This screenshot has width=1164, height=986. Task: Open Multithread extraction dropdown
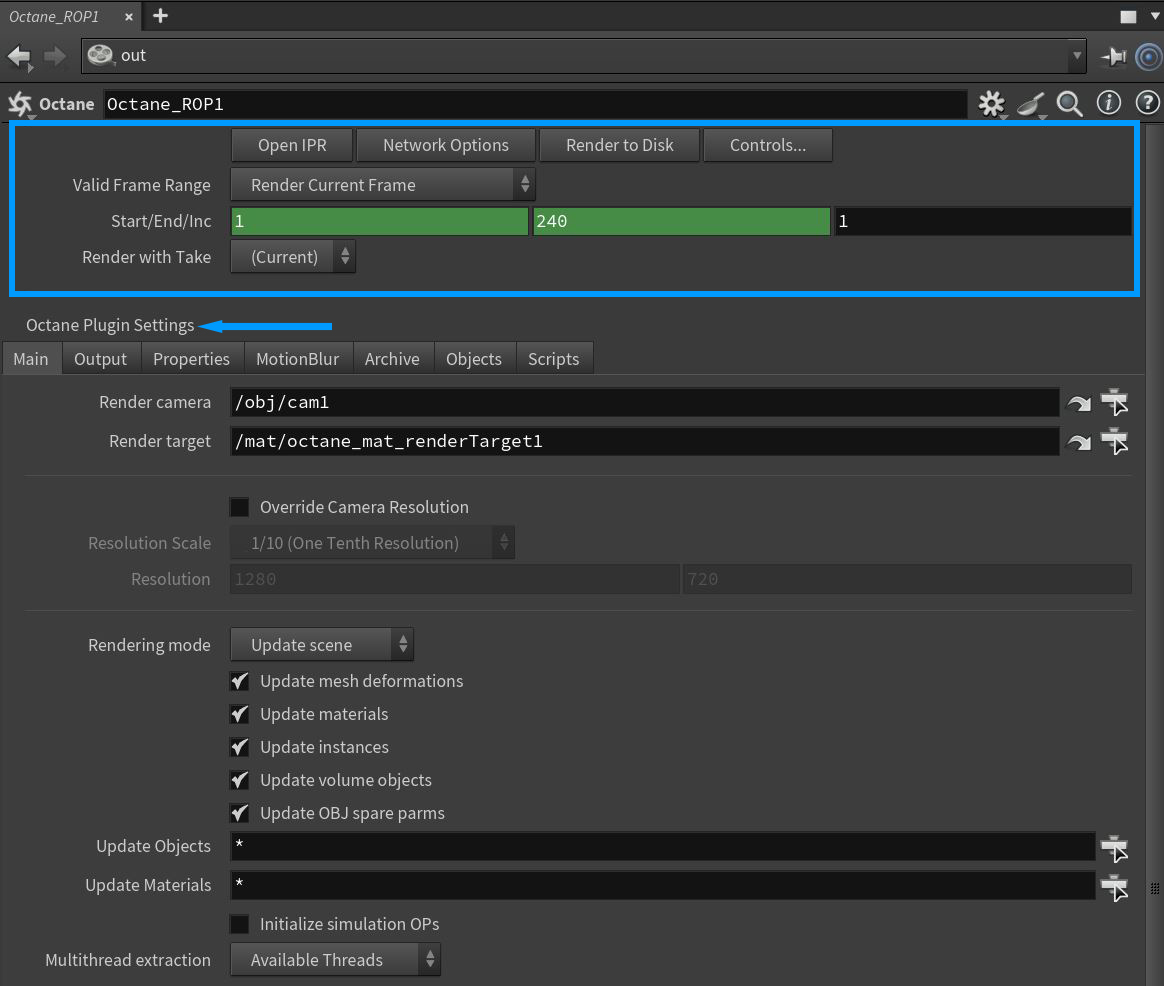coord(335,960)
